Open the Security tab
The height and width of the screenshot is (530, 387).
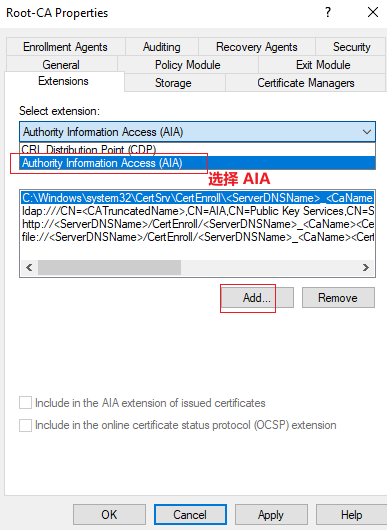pyautogui.click(x=351, y=47)
